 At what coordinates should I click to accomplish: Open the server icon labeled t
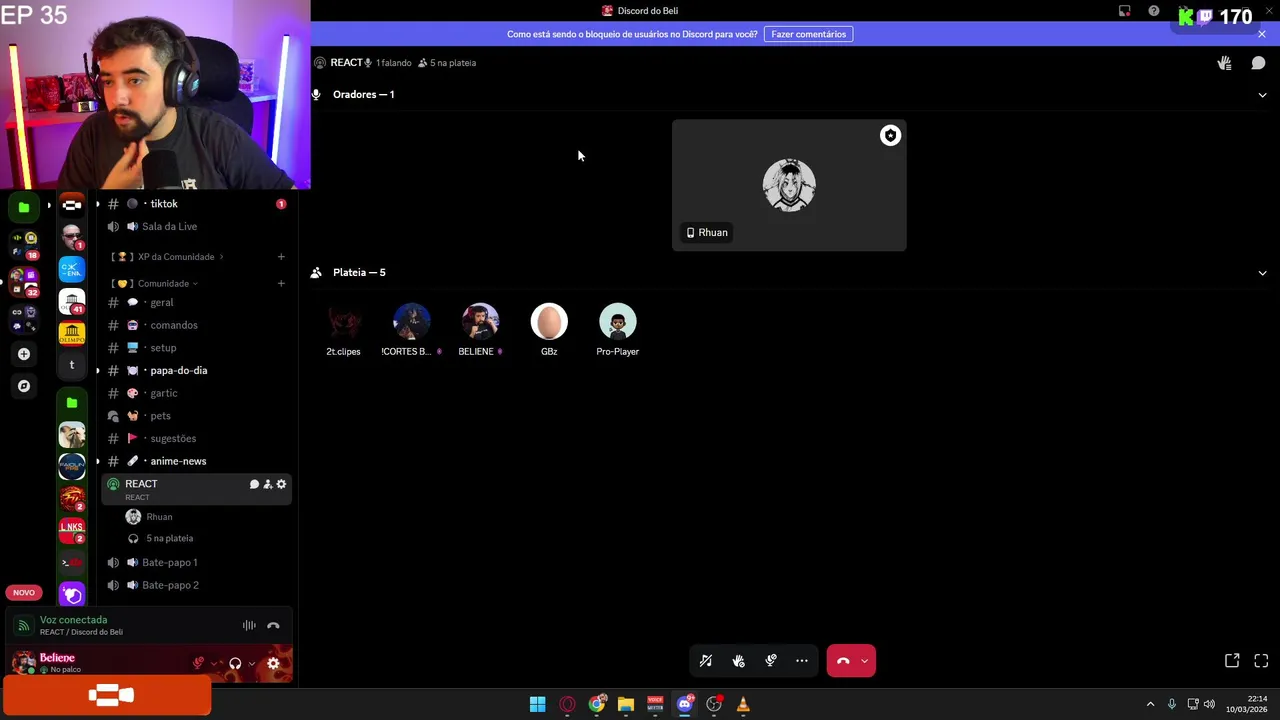pos(72,366)
